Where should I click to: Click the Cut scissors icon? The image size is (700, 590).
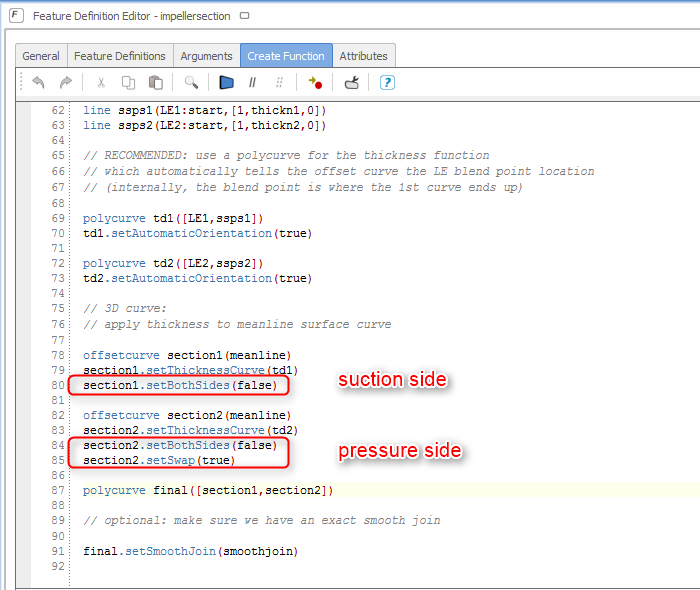101,83
